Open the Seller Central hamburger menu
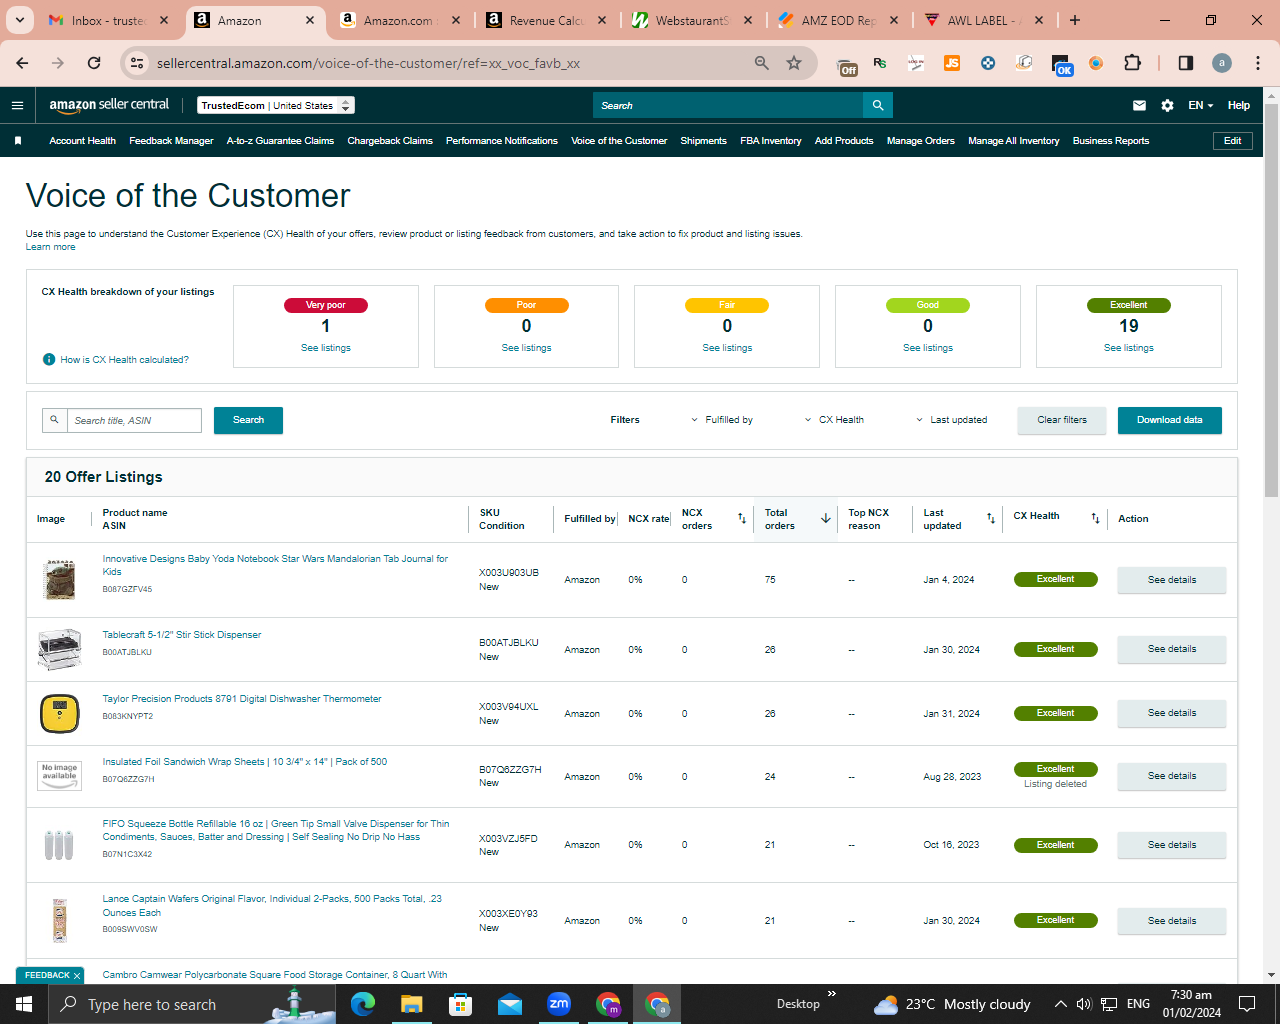1280x1024 pixels. pos(17,105)
